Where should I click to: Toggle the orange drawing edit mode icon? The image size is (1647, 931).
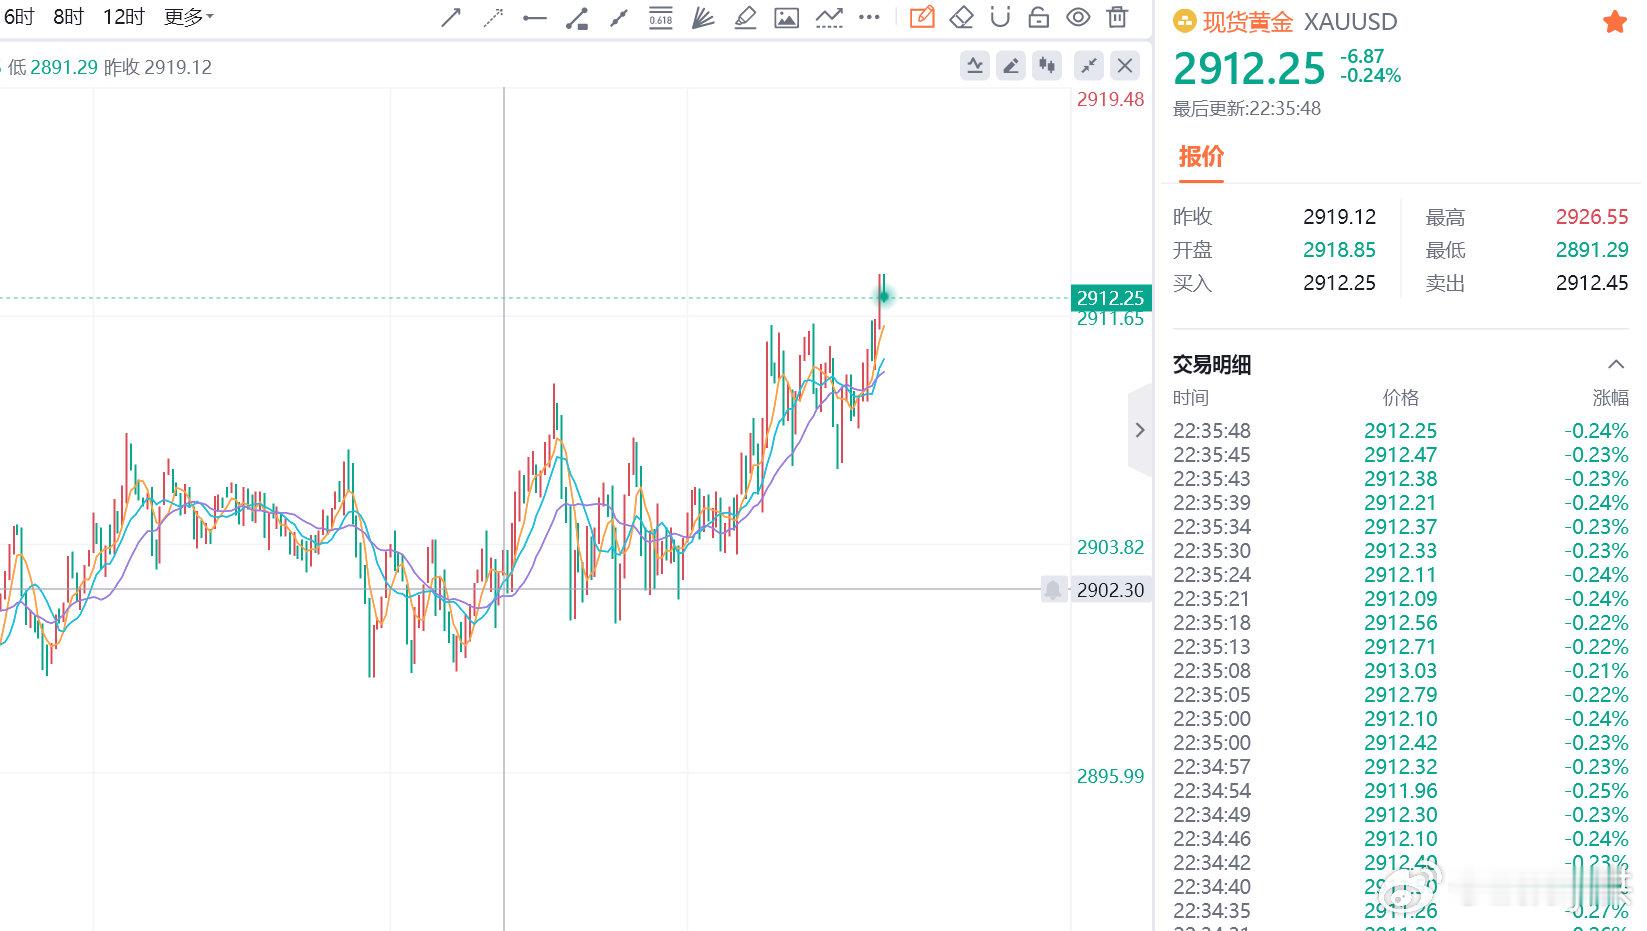pos(922,17)
